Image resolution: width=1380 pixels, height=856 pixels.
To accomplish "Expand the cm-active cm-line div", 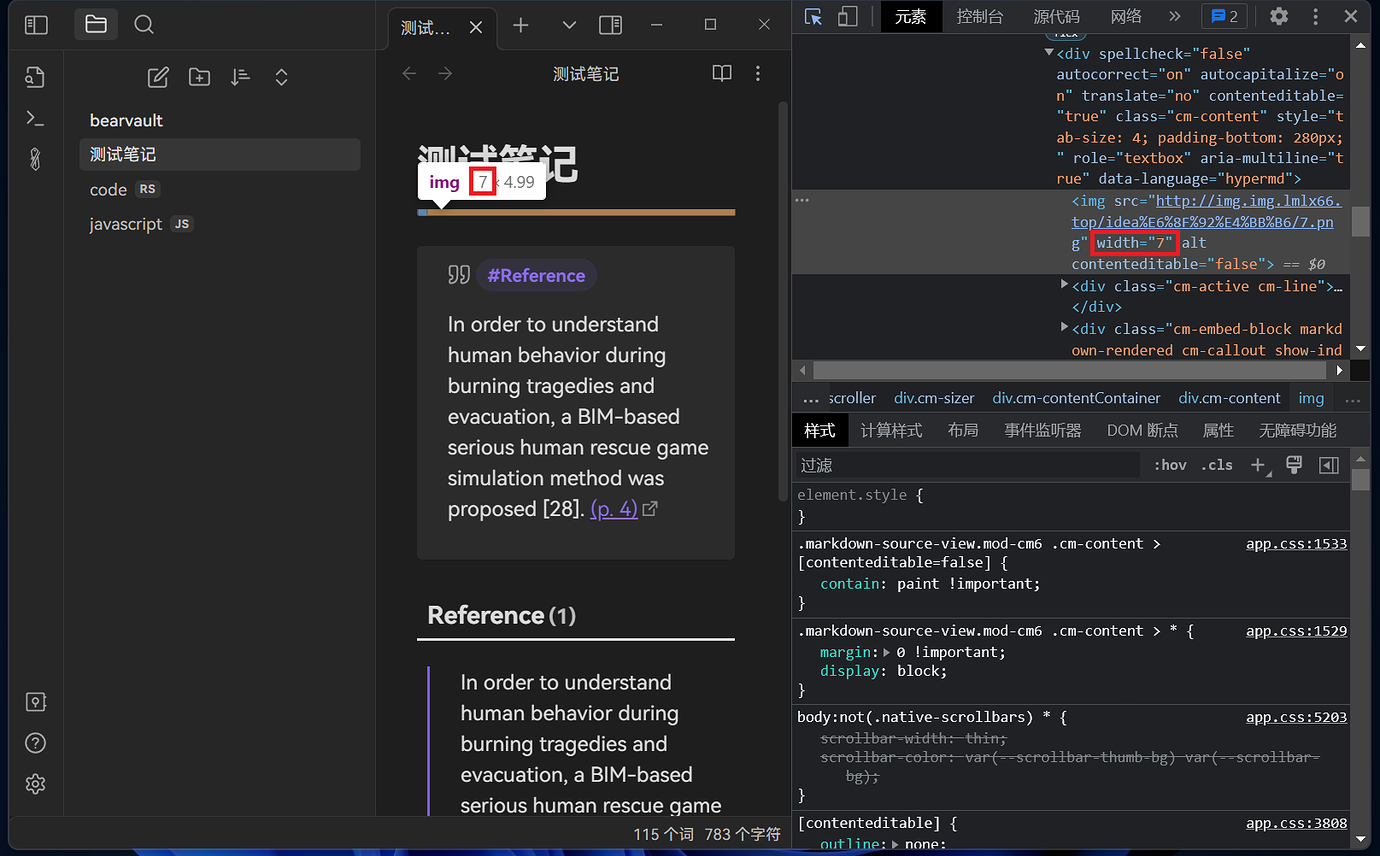I will [x=1063, y=286].
